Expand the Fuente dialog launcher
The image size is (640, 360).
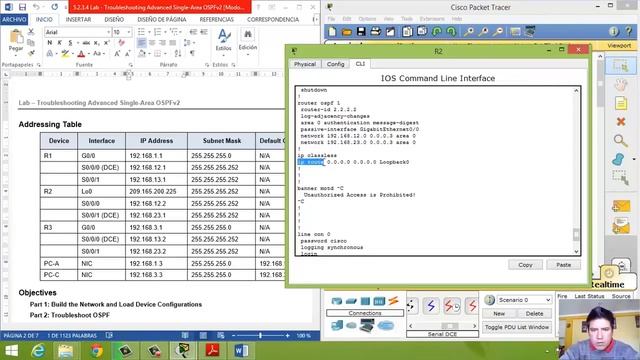click(131, 65)
